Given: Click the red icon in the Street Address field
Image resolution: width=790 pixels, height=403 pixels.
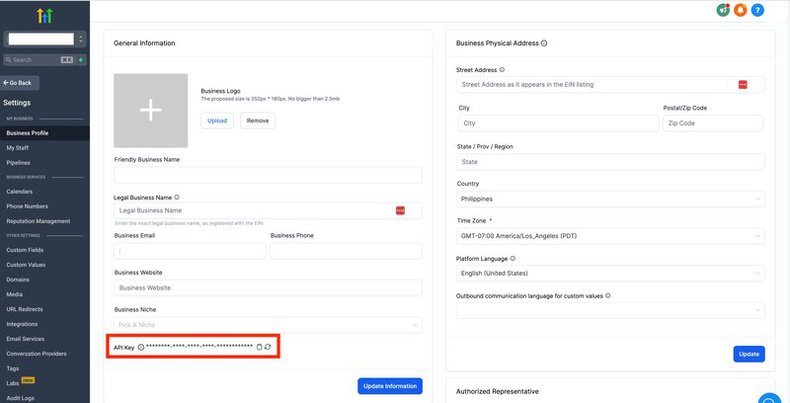Looking at the screenshot, I should click(x=743, y=85).
